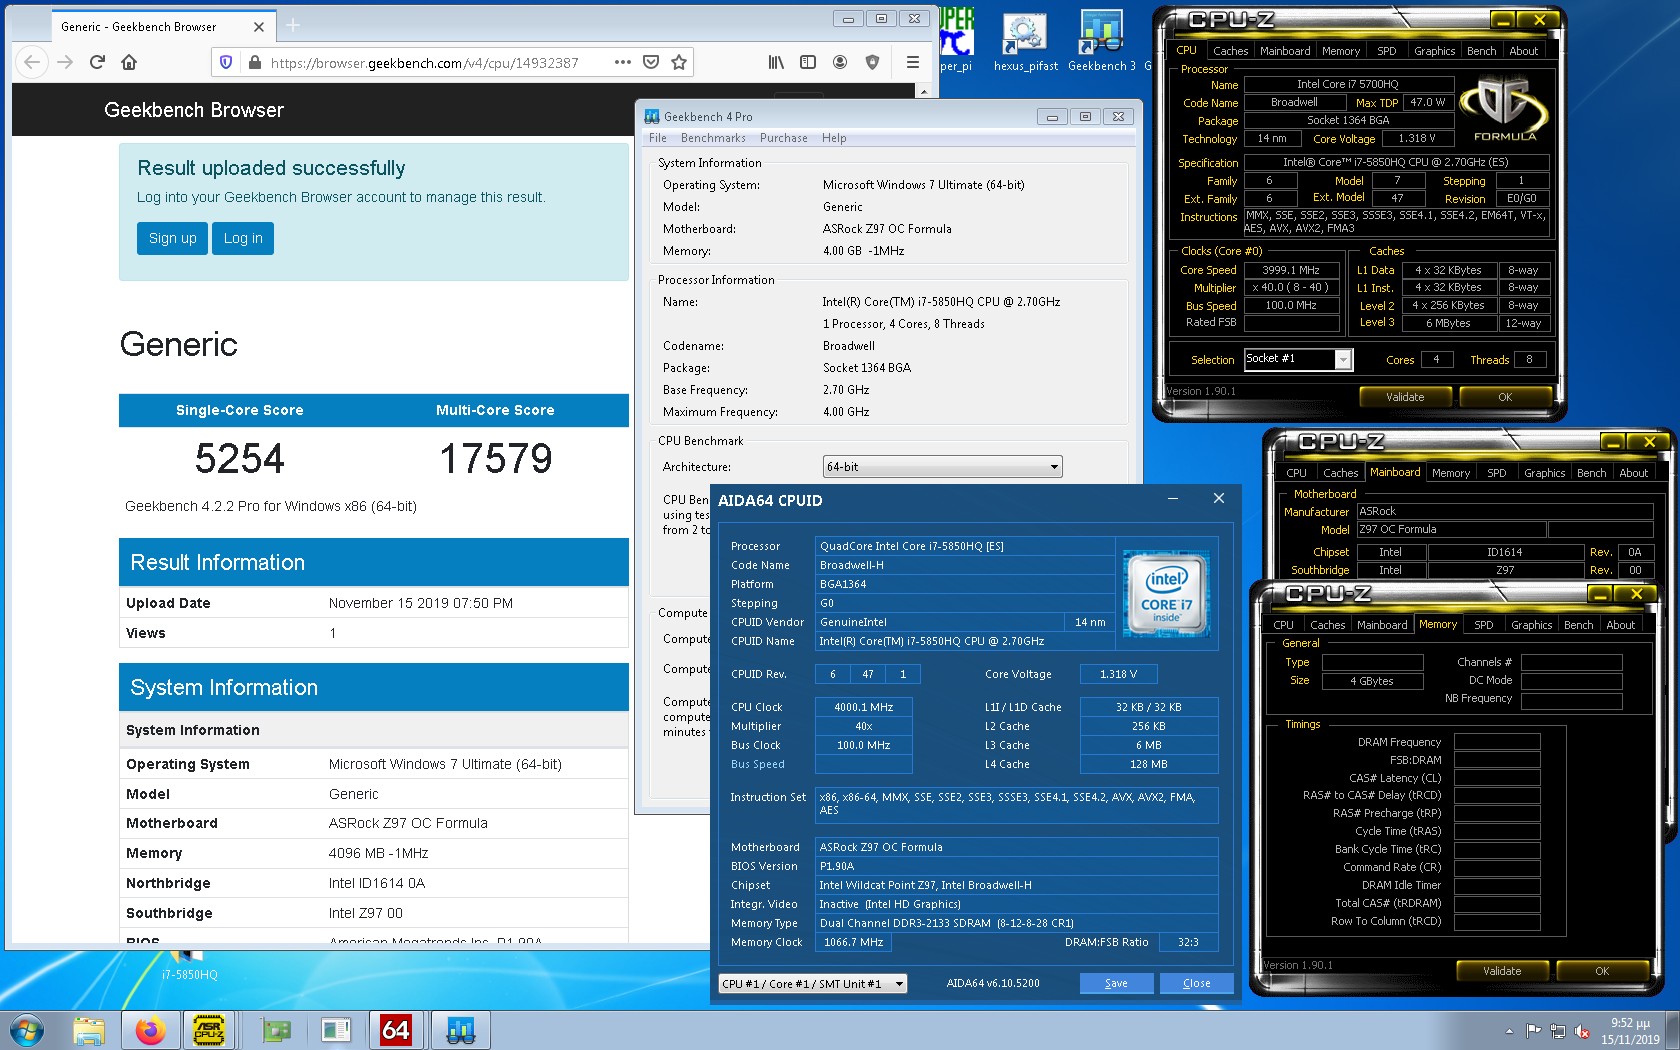Open AIDA64 taskbar icon

click(x=396, y=1030)
